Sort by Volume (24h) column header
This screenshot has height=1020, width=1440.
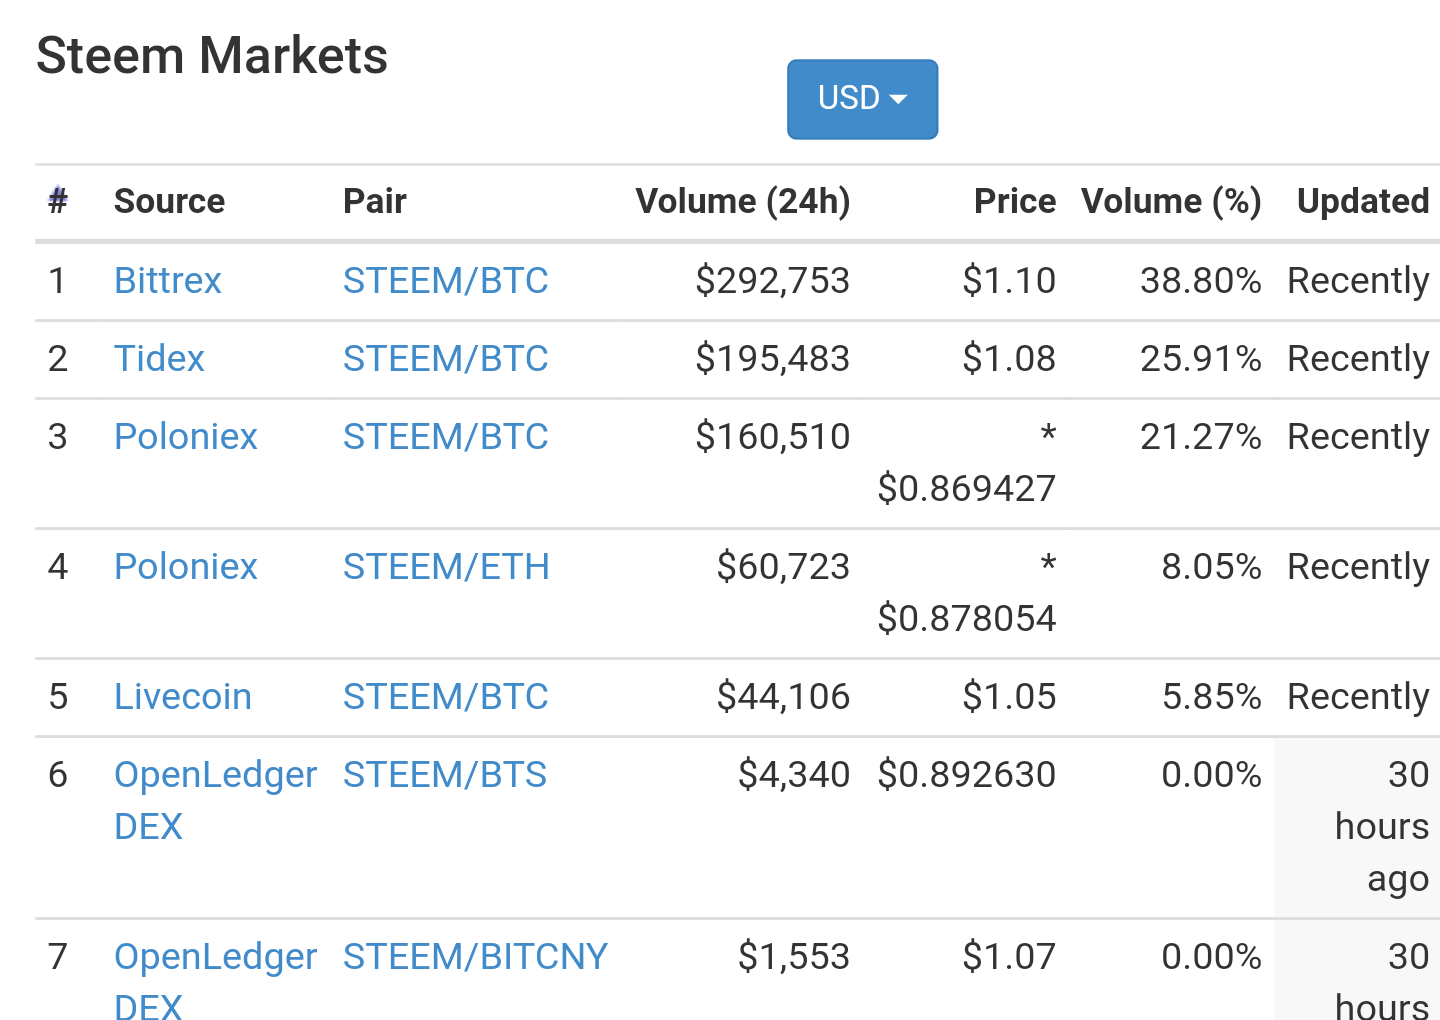pos(742,201)
